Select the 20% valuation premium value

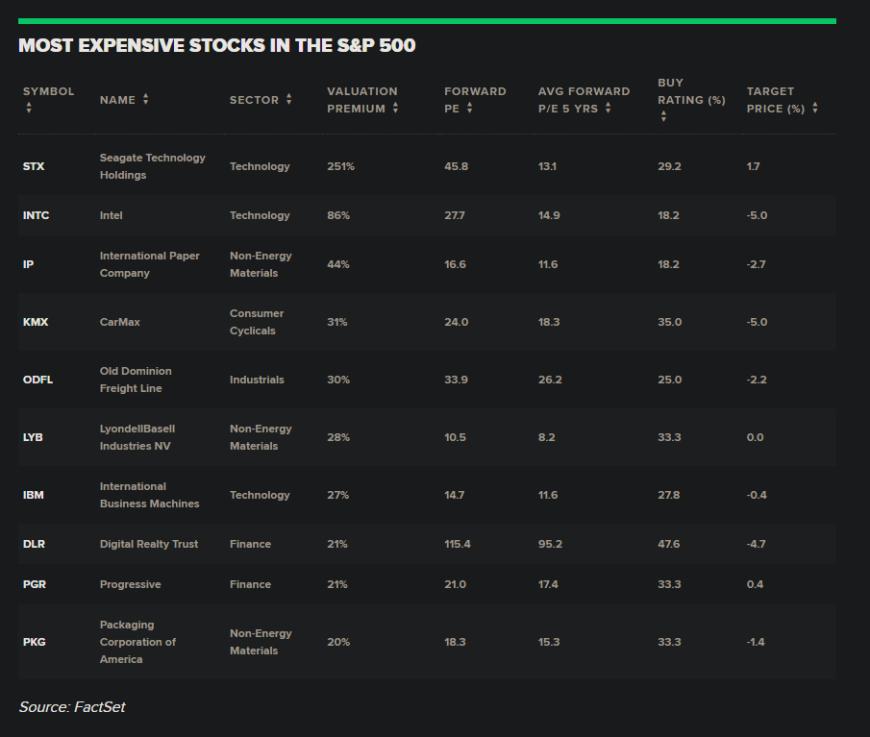pos(338,642)
